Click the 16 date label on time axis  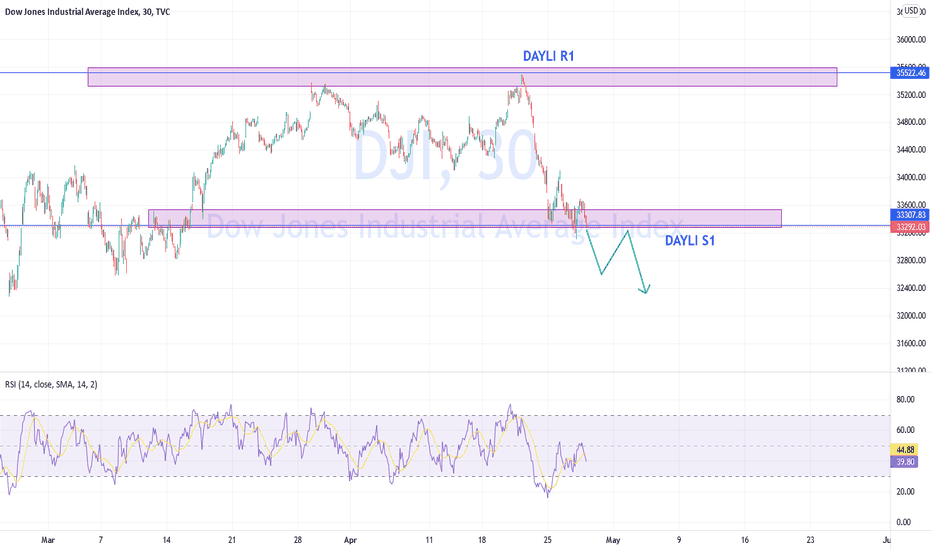click(x=745, y=540)
